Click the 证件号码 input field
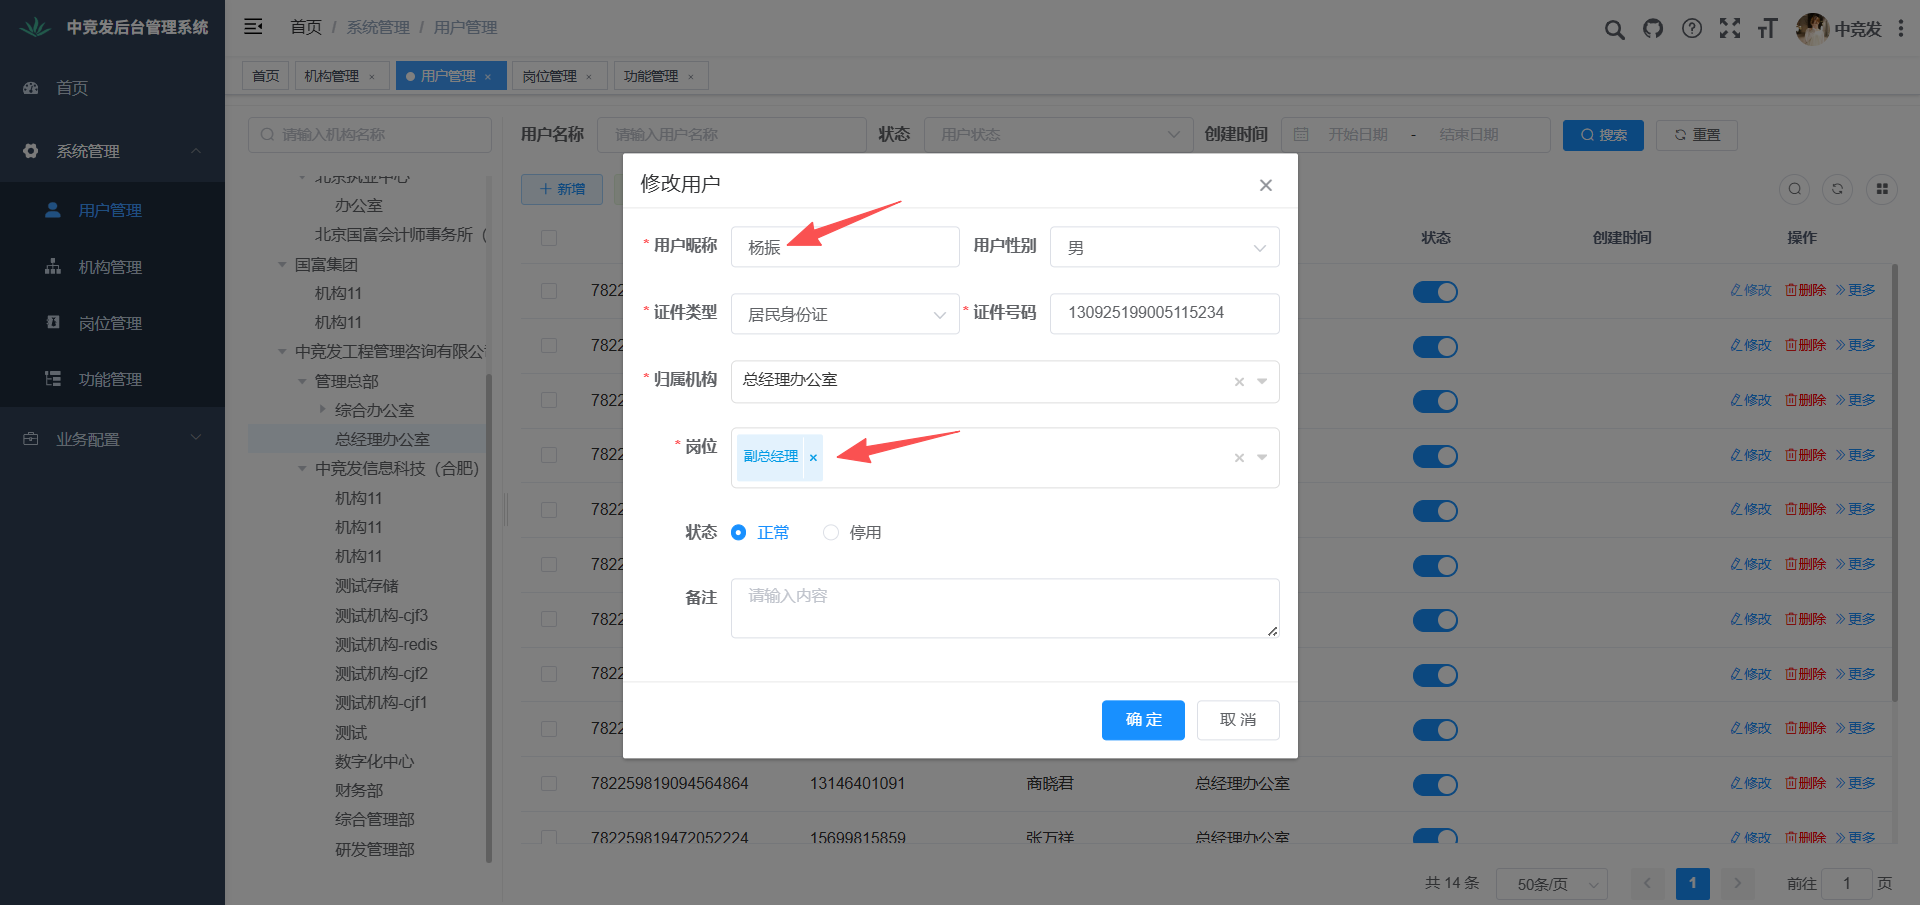This screenshot has height=905, width=1920. pos(1165,313)
